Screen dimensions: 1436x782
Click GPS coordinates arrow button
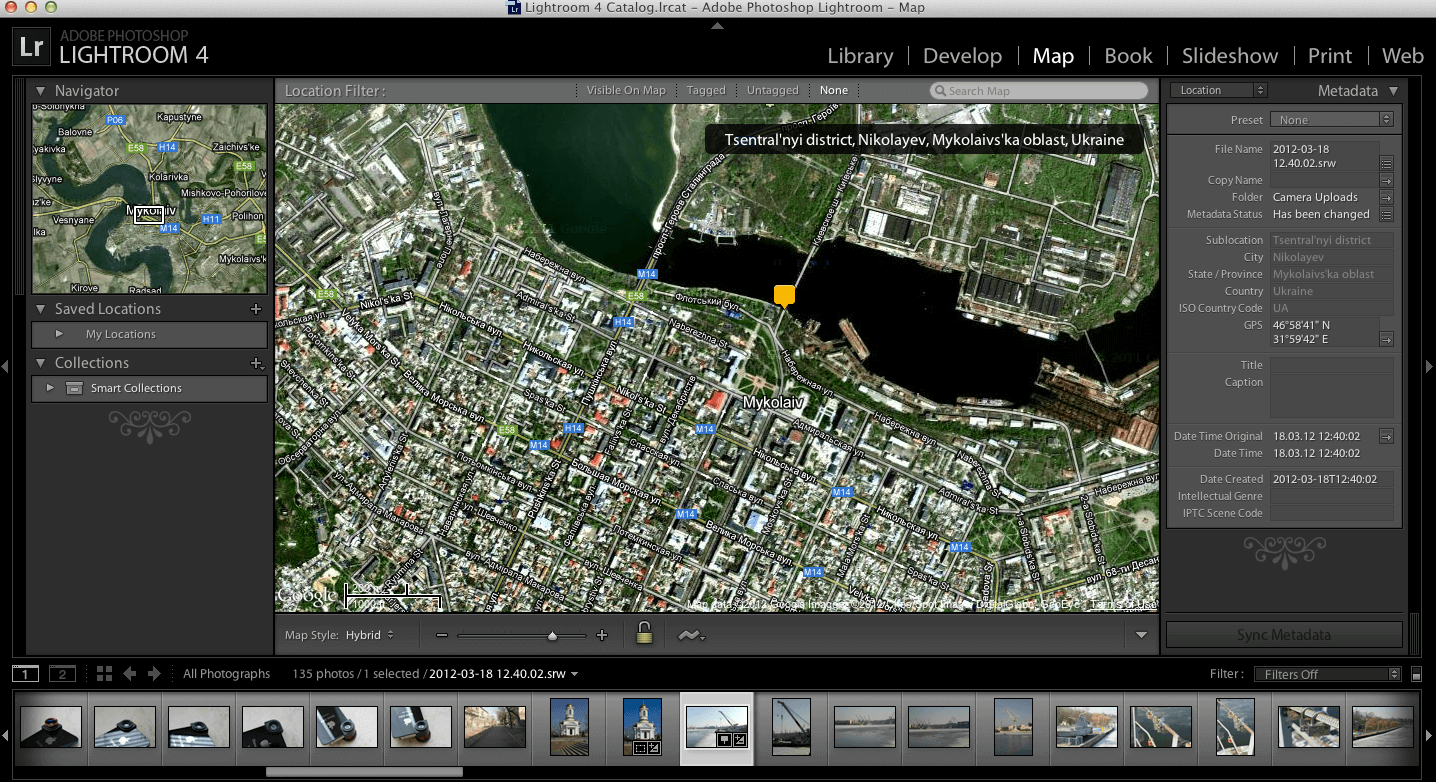[1386, 339]
